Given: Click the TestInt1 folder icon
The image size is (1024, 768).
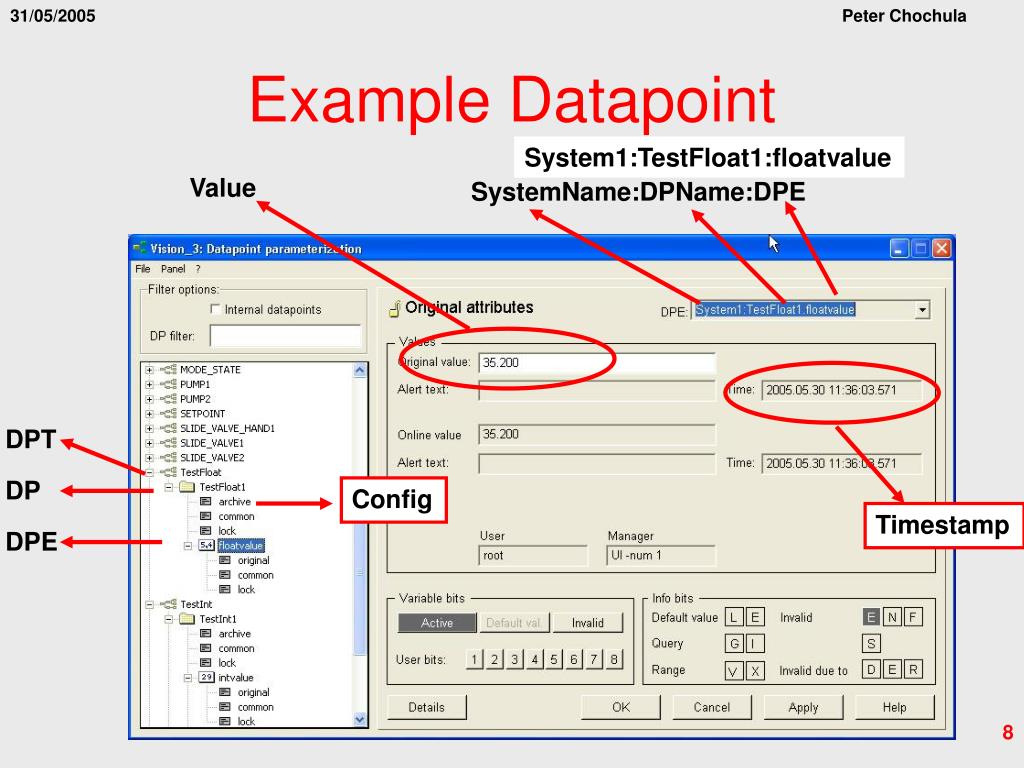Looking at the screenshot, I should pyautogui.click(x=187, y=619).
